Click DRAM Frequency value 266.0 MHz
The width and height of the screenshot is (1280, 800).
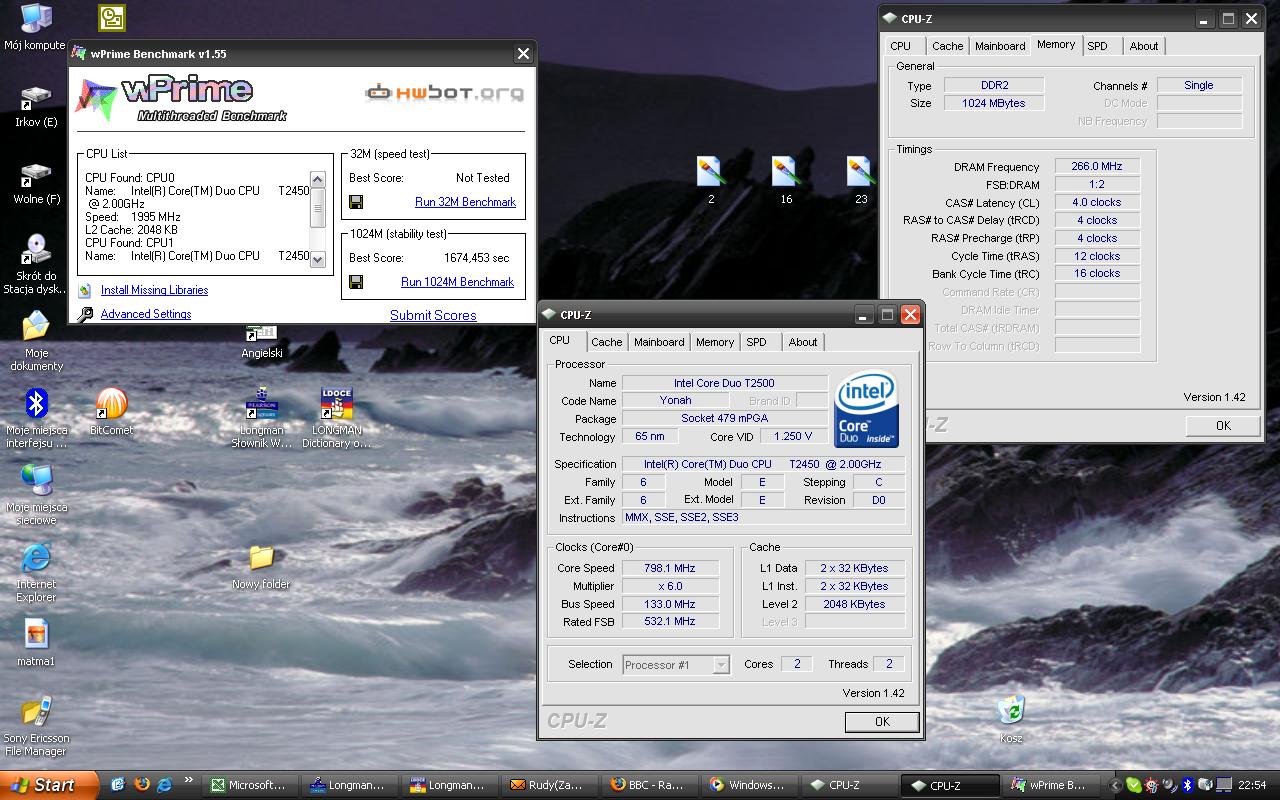1097,167
